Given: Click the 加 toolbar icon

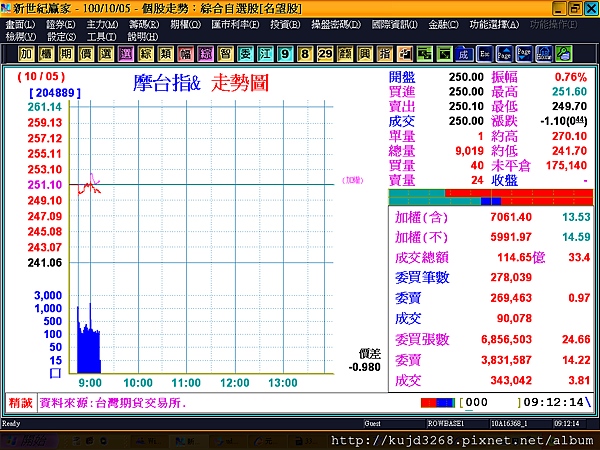Looking at the screenshot, I should pyautogui.click(x=26, y=54).
